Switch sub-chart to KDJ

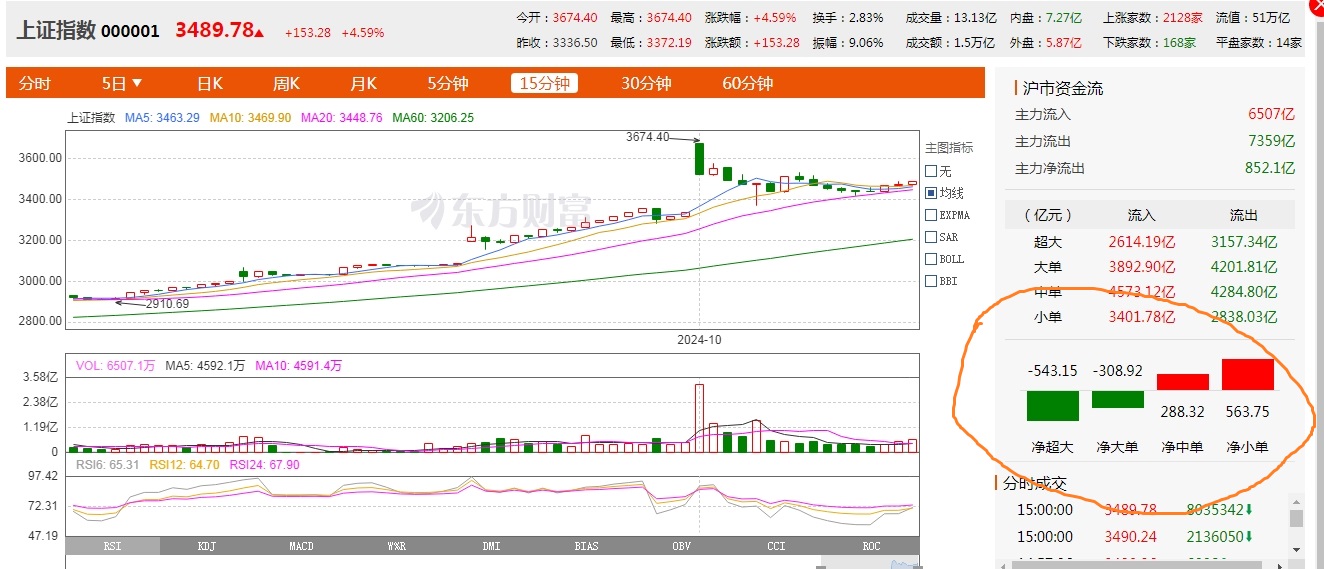tap(207, 546)
